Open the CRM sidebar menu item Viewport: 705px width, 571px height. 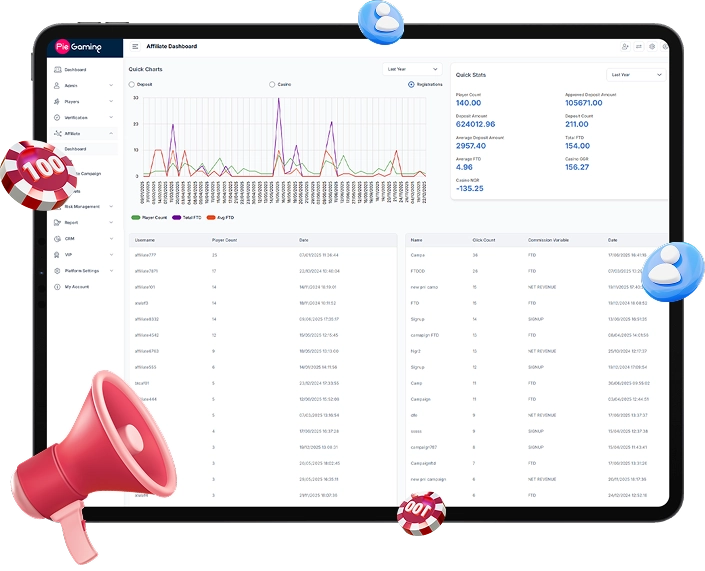click(71, 239)
